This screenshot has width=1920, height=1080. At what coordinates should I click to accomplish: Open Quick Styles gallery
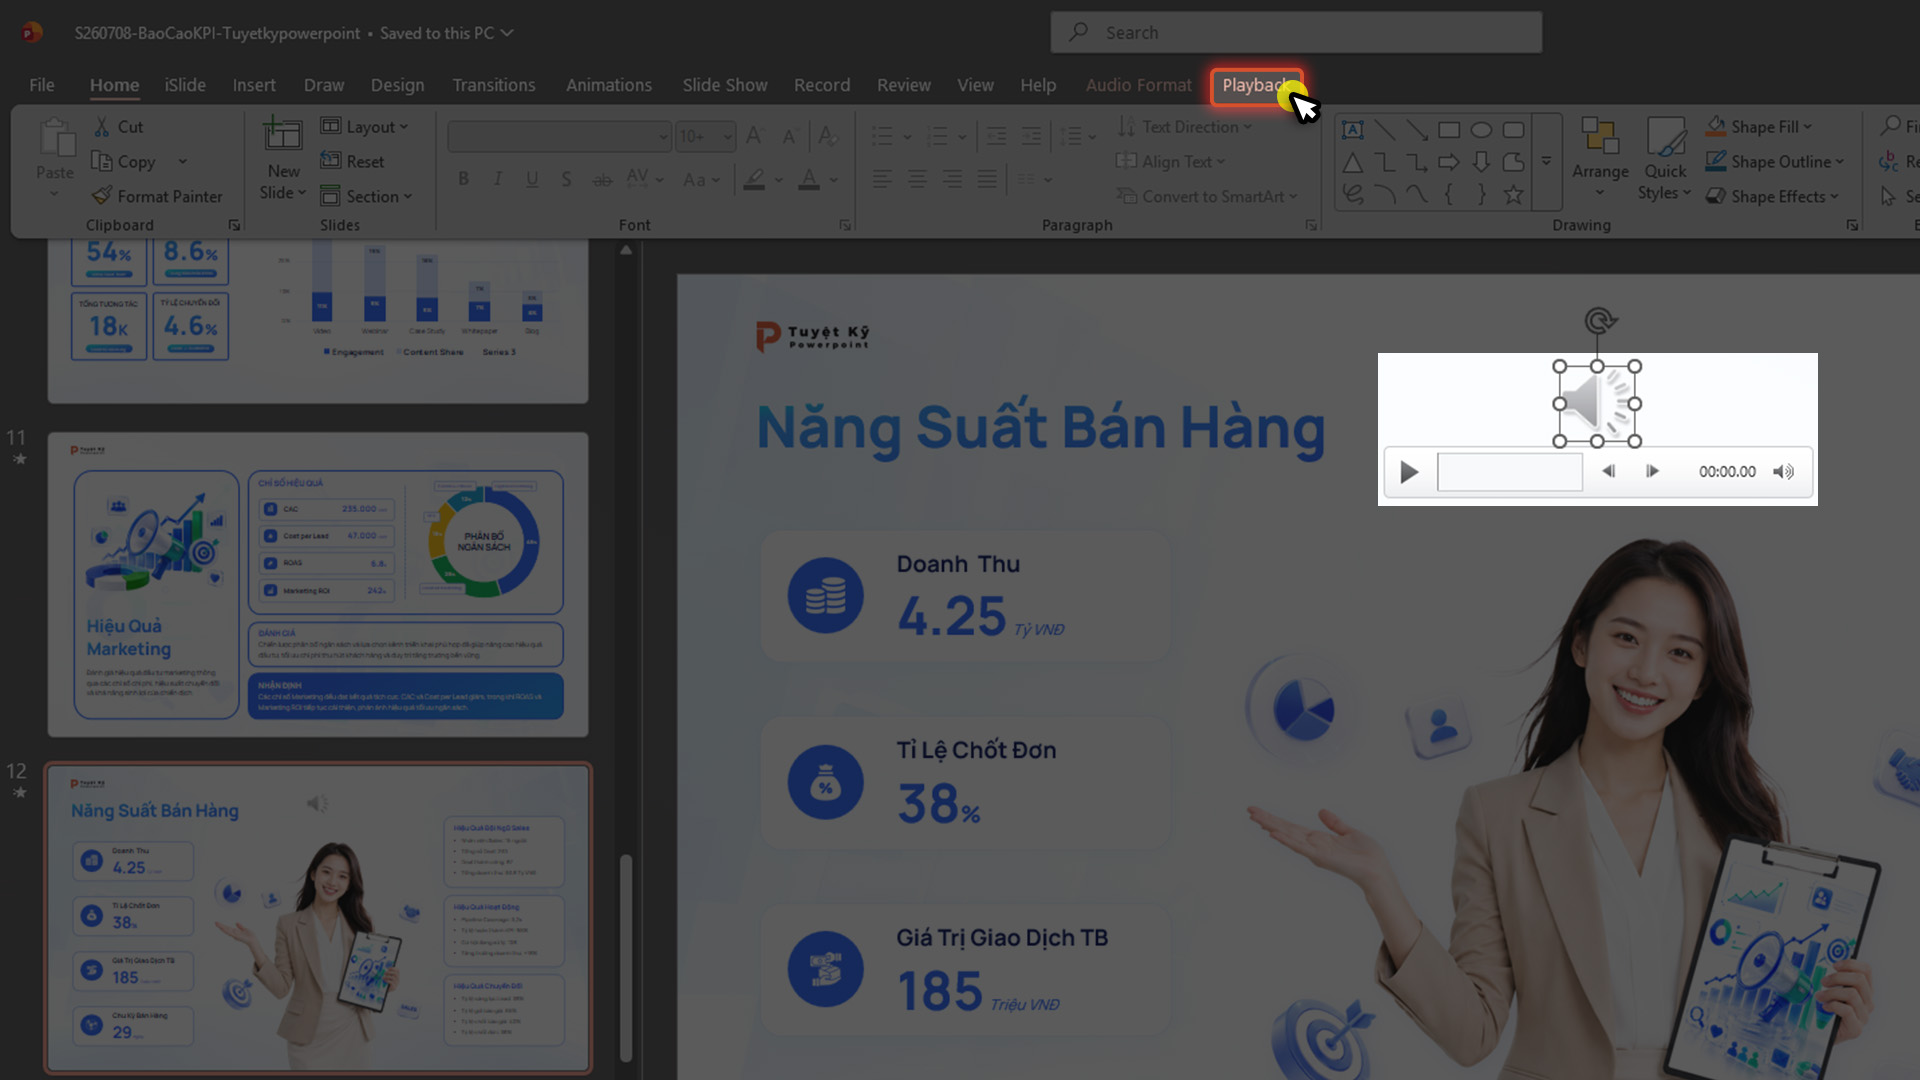point(1665,157)
